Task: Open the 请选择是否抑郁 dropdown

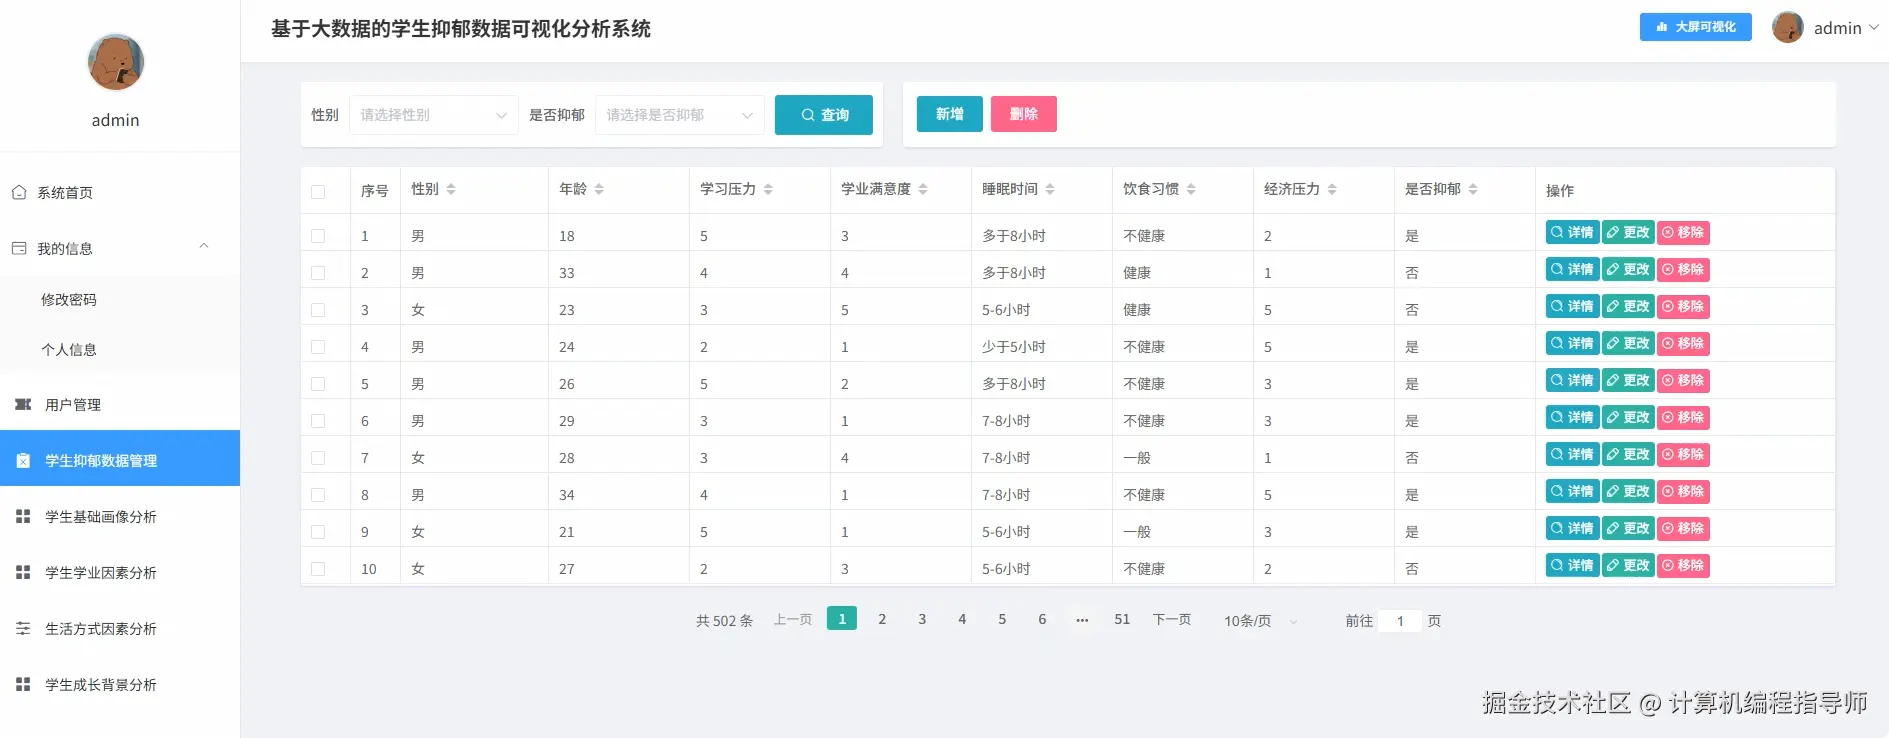Action: pyautogui.click(x=680, y=115)
